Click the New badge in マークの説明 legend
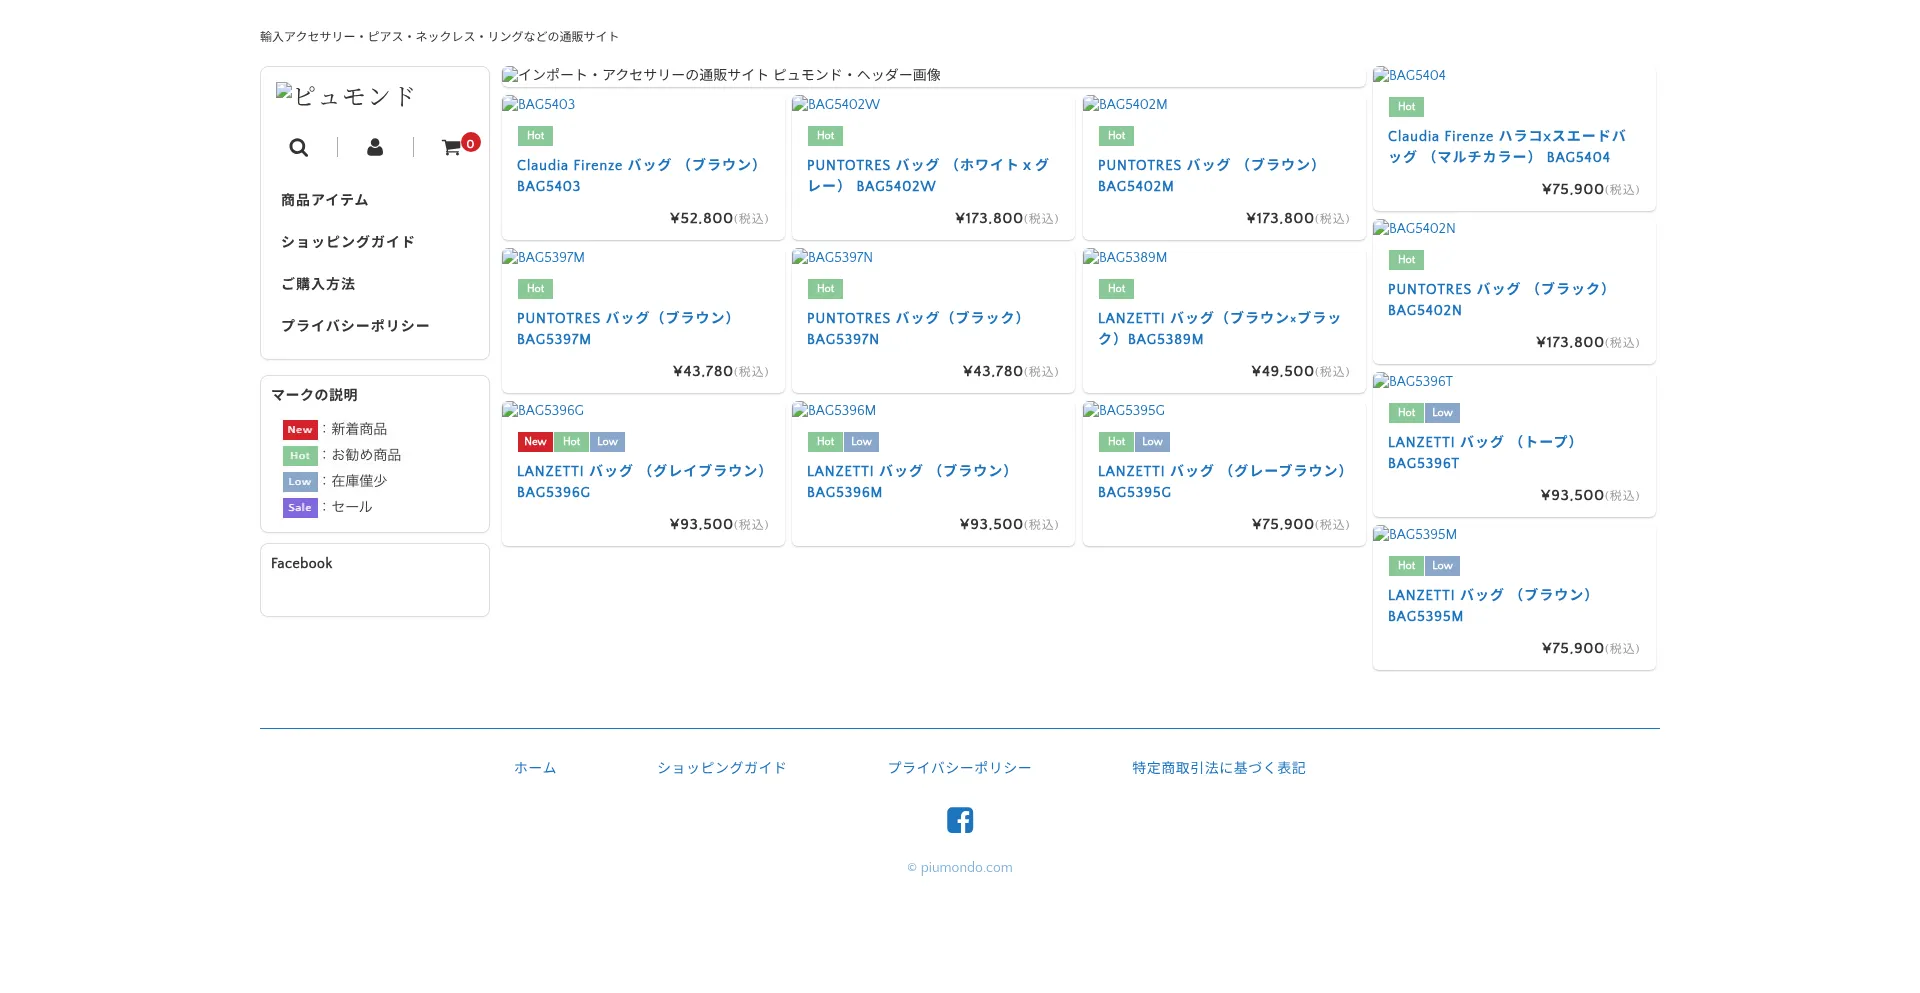 click(x=300, y=430)
